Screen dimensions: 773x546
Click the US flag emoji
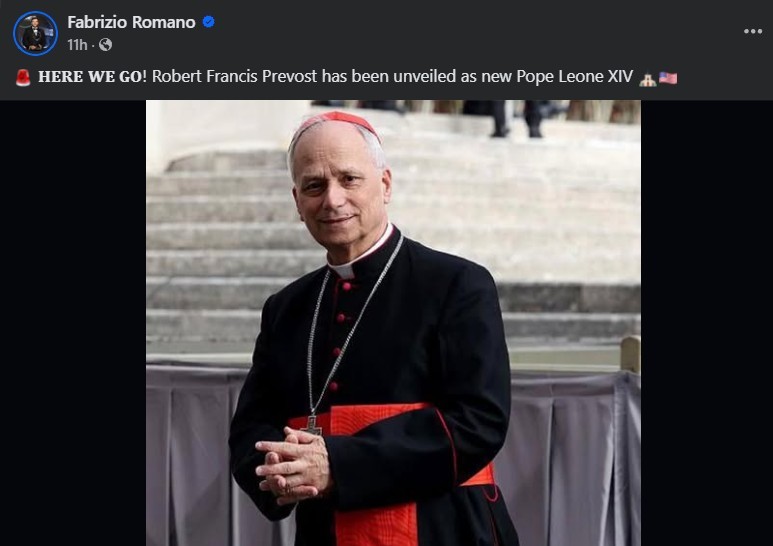point(668,78)
